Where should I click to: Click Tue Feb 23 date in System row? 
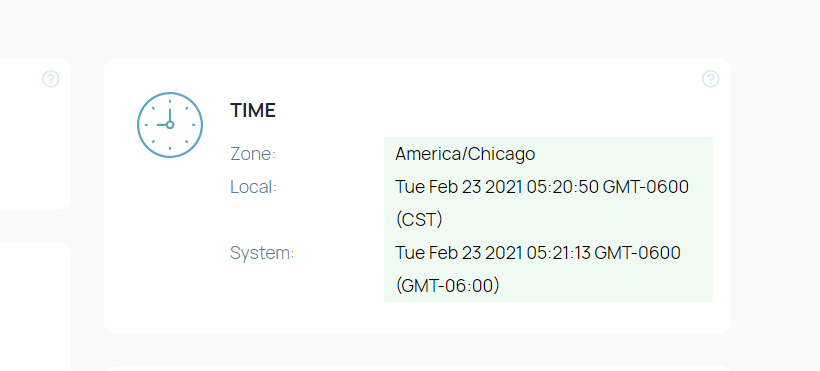click(438, 253)
